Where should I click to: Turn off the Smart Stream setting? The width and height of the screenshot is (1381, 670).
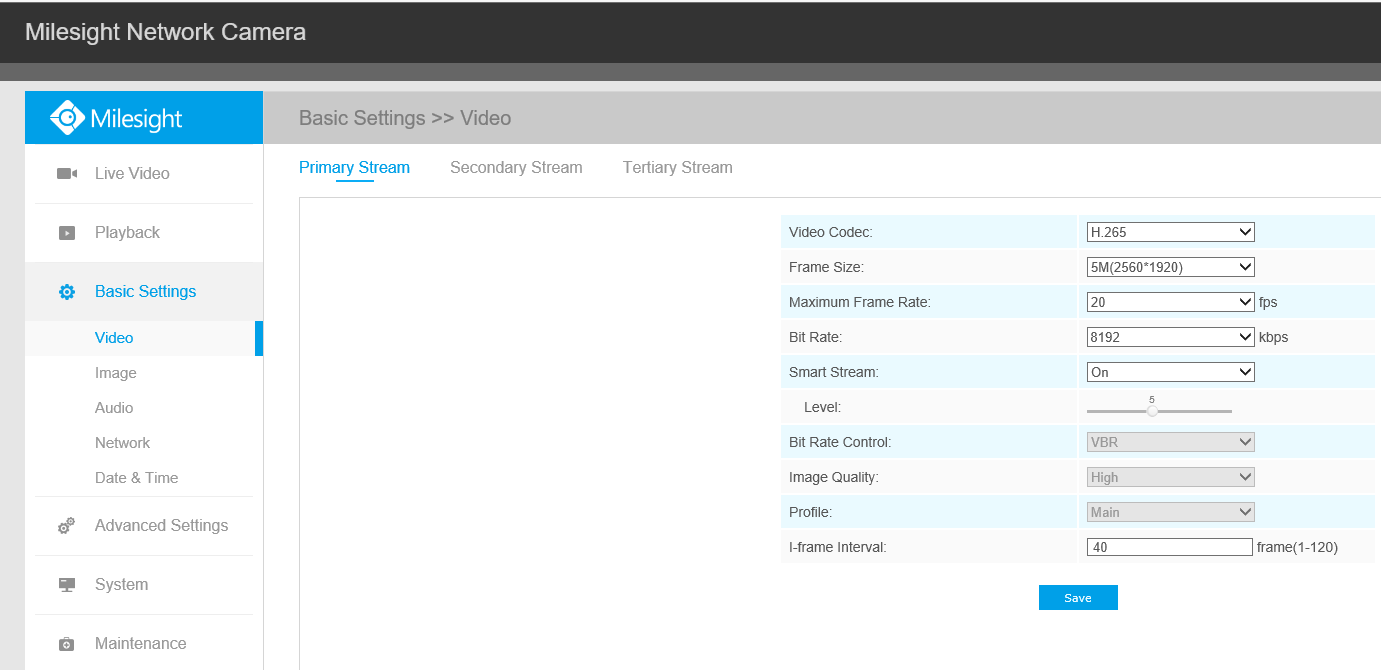pyautogui.click(x=1169, y=371)
